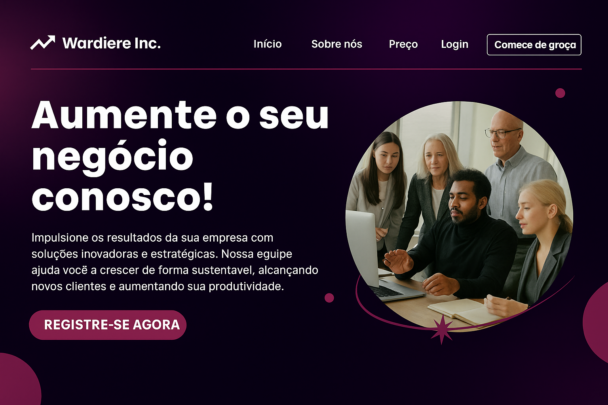Click the REGISTRE-SE AGORA button

pyautogui.click(x=108, y=325)
